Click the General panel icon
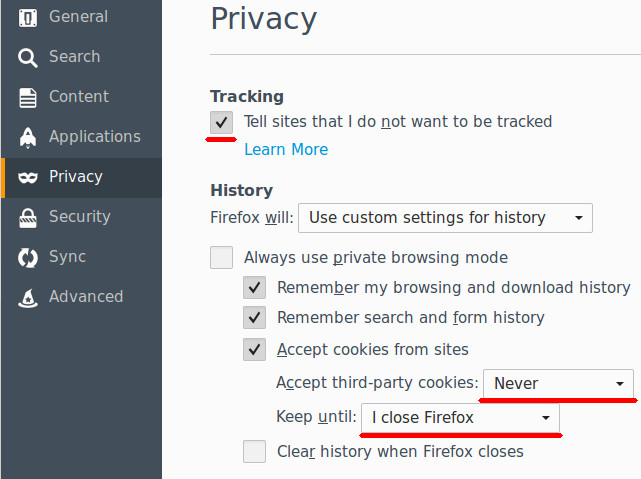Screen dimensions: 641x479 point(28,18)
